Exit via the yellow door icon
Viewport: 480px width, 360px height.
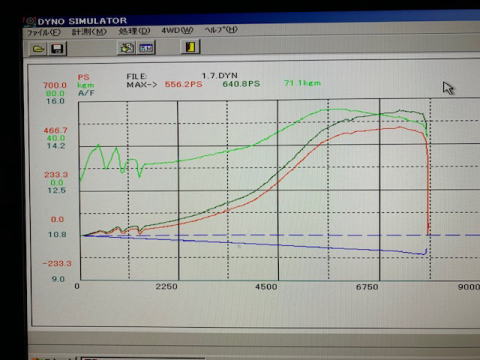point(191,46)
